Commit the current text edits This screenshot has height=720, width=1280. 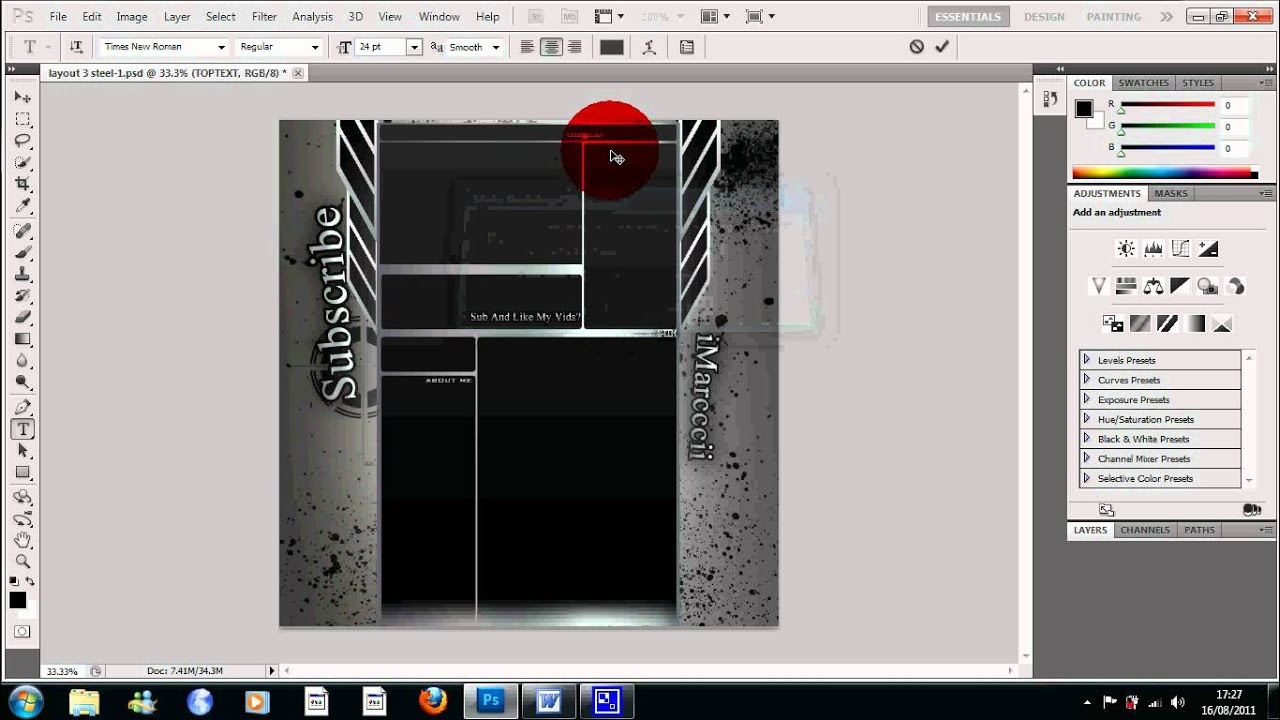click(942, 47)
